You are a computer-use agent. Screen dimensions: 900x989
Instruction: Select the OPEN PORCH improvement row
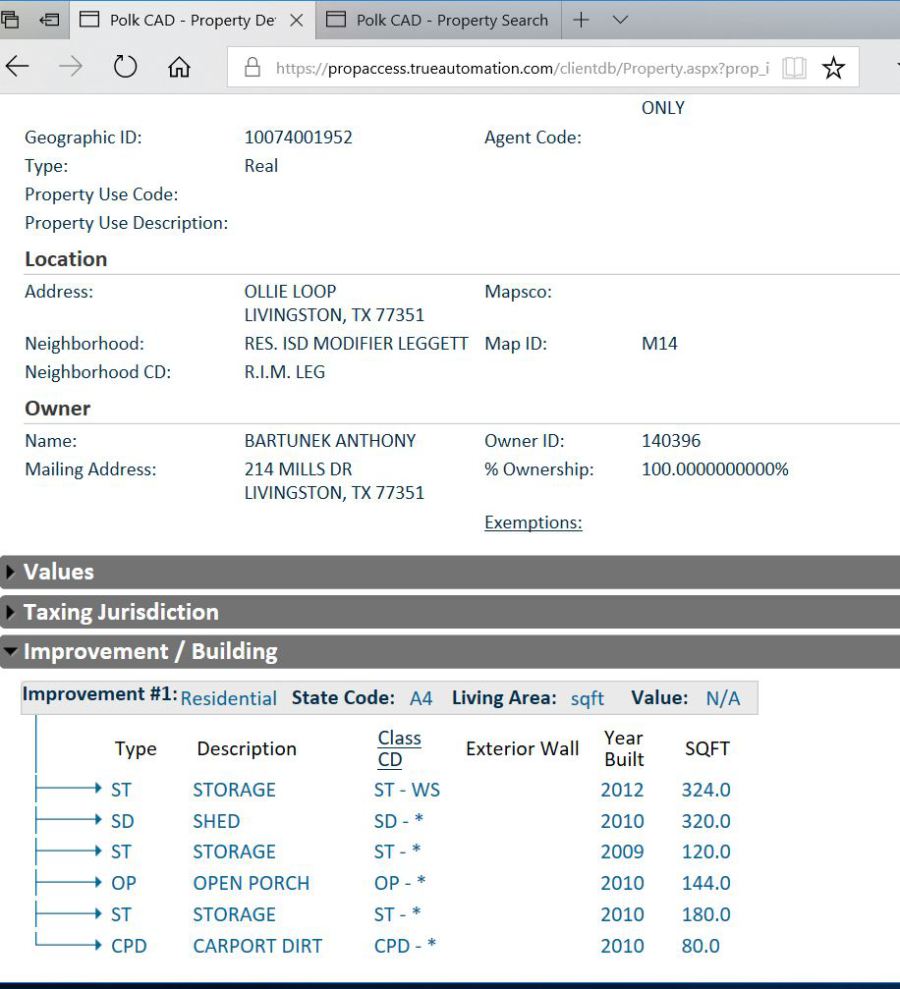tap(251, 883)
